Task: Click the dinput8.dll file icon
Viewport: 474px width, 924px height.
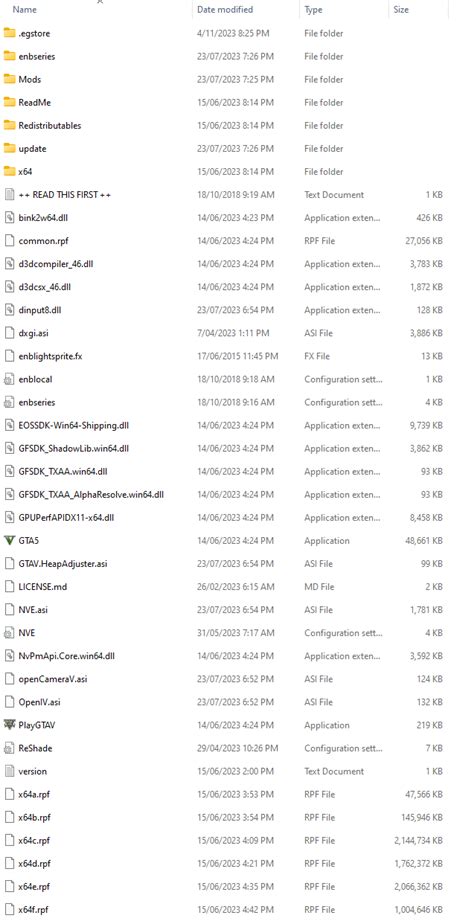Action: (9, 310)
